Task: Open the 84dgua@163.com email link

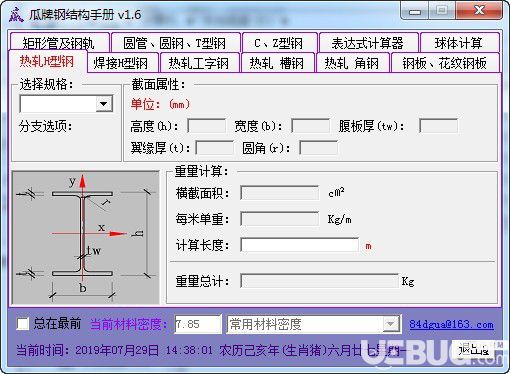Action: [x=451, y=324]
